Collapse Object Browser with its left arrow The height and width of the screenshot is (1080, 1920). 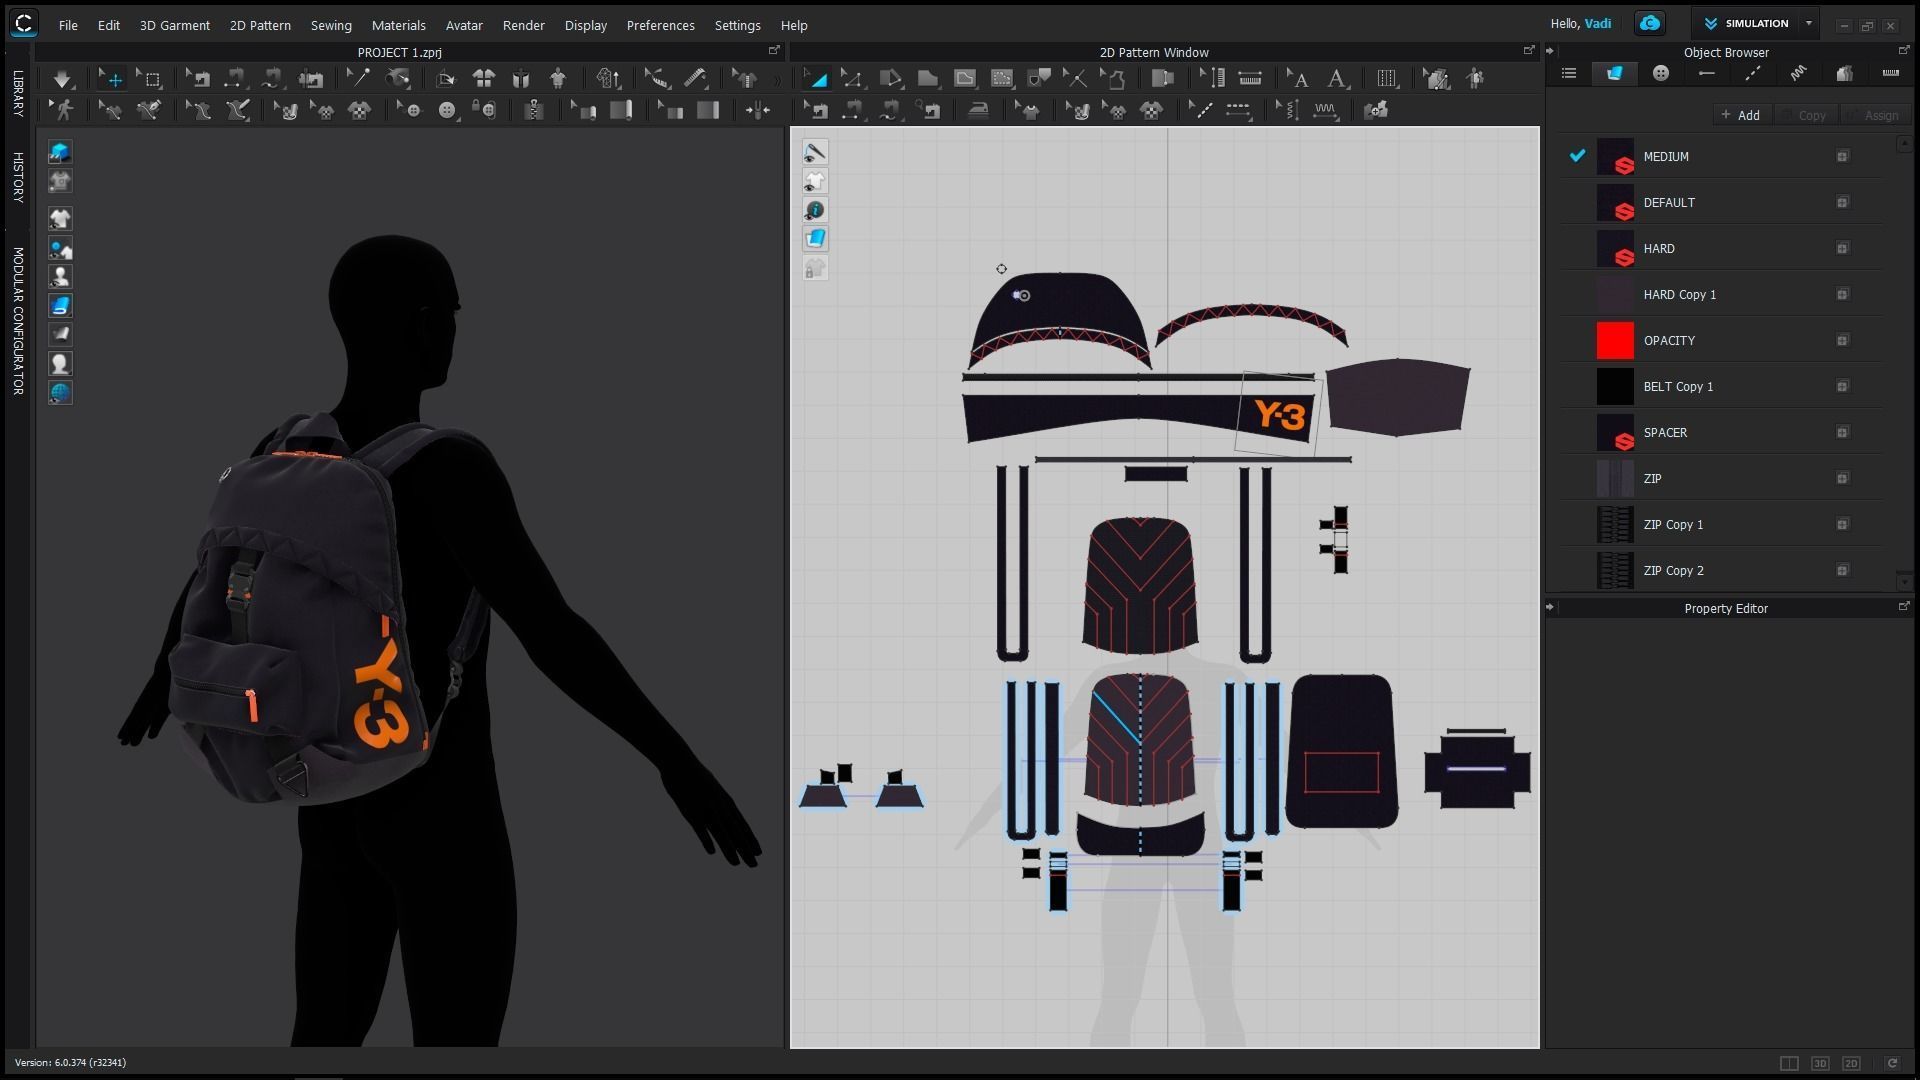point(1550,51)
